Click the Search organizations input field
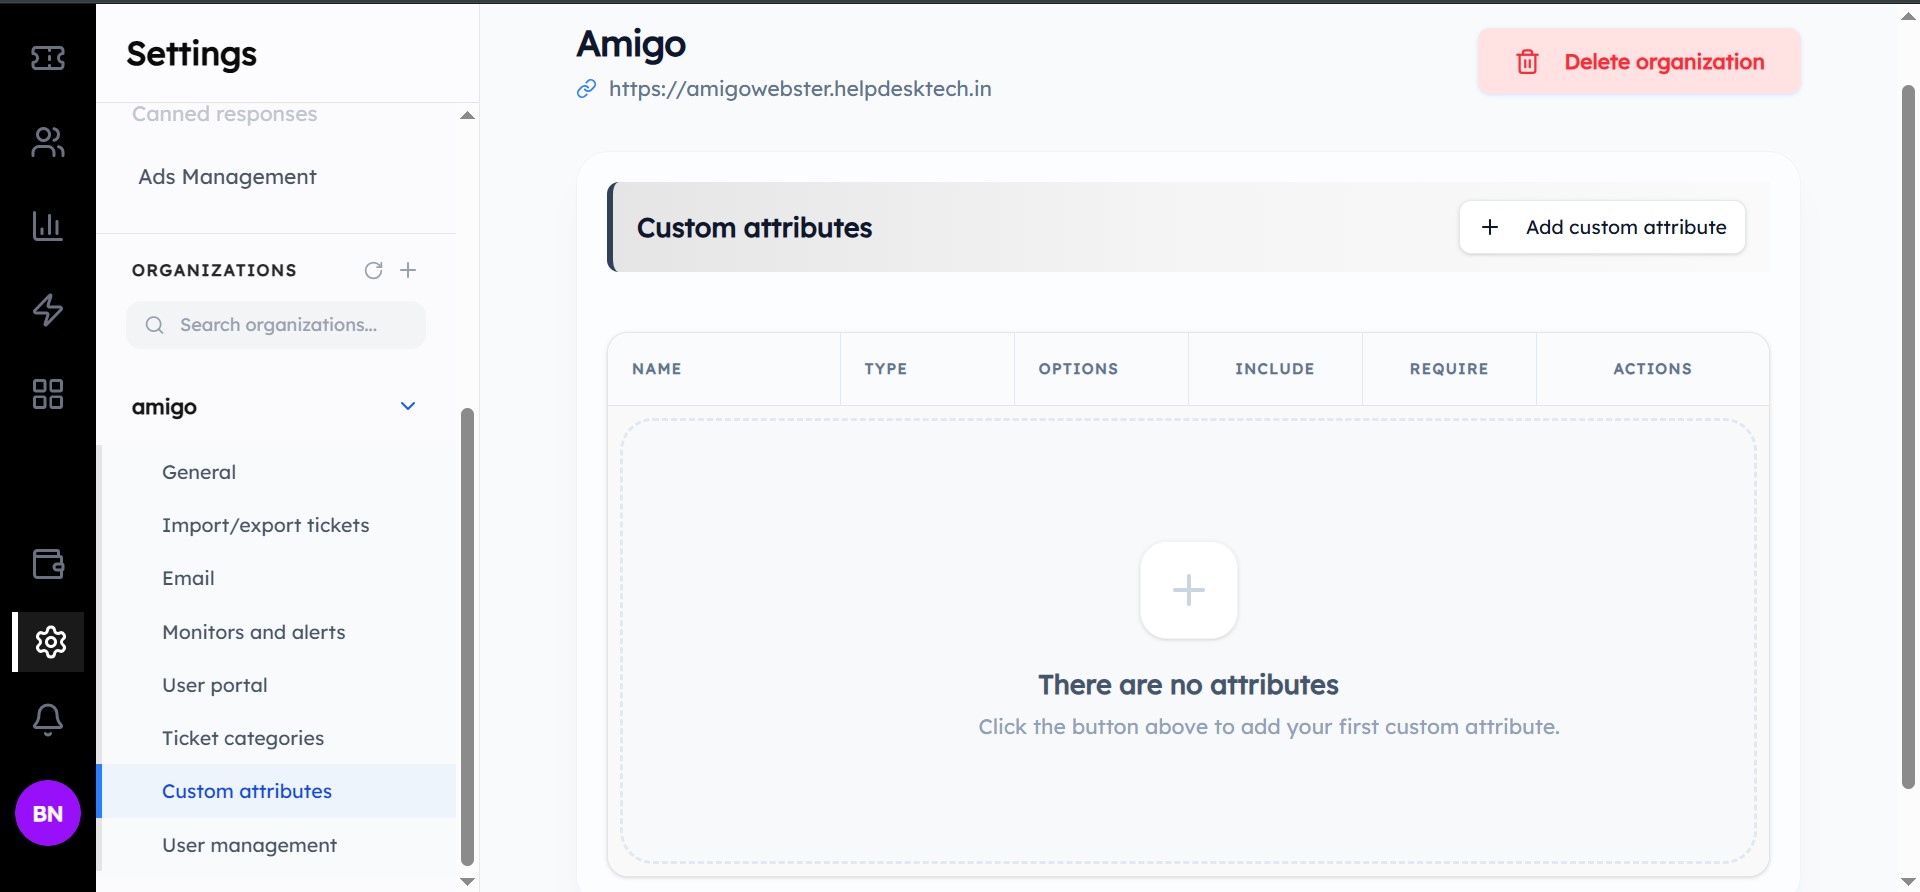This screenshot has width=1920, height=892. click(277, 325)
